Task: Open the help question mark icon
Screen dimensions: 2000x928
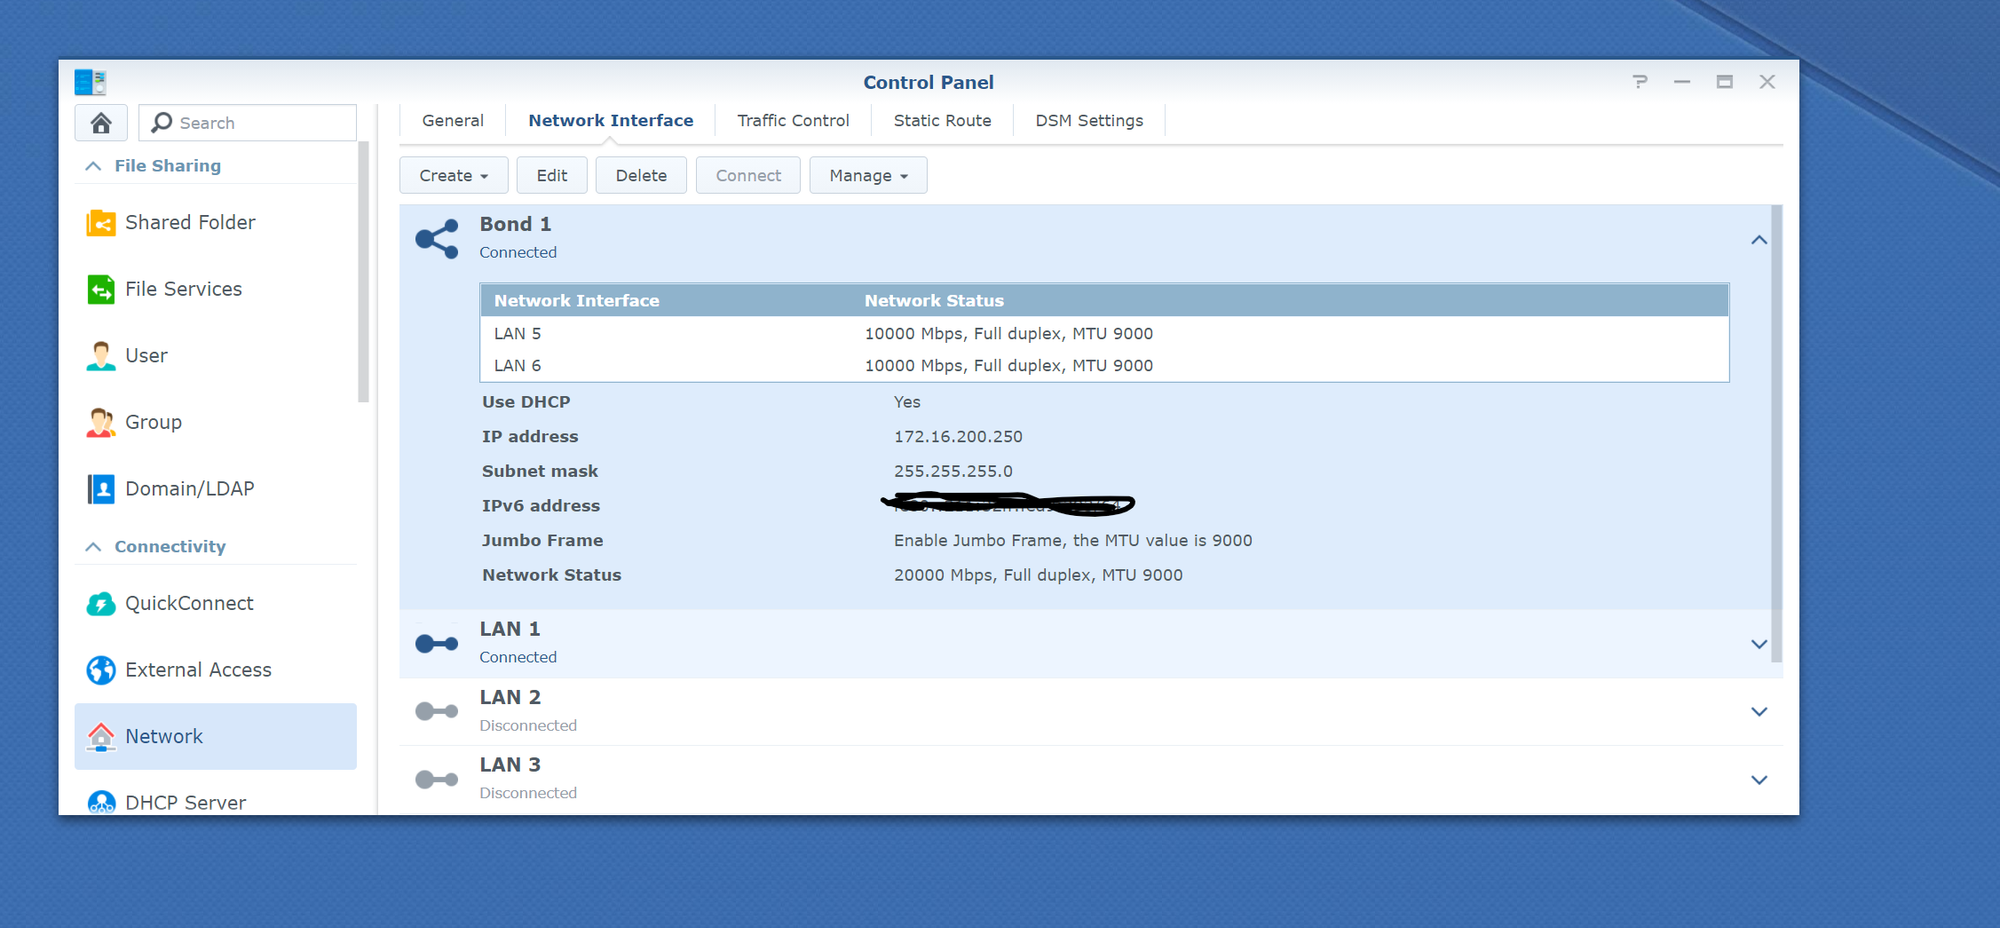Action: 1639,81
